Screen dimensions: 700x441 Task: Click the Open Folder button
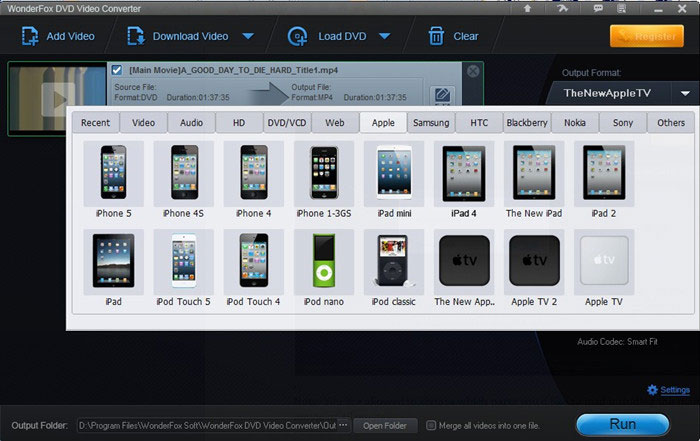(385, 426)
